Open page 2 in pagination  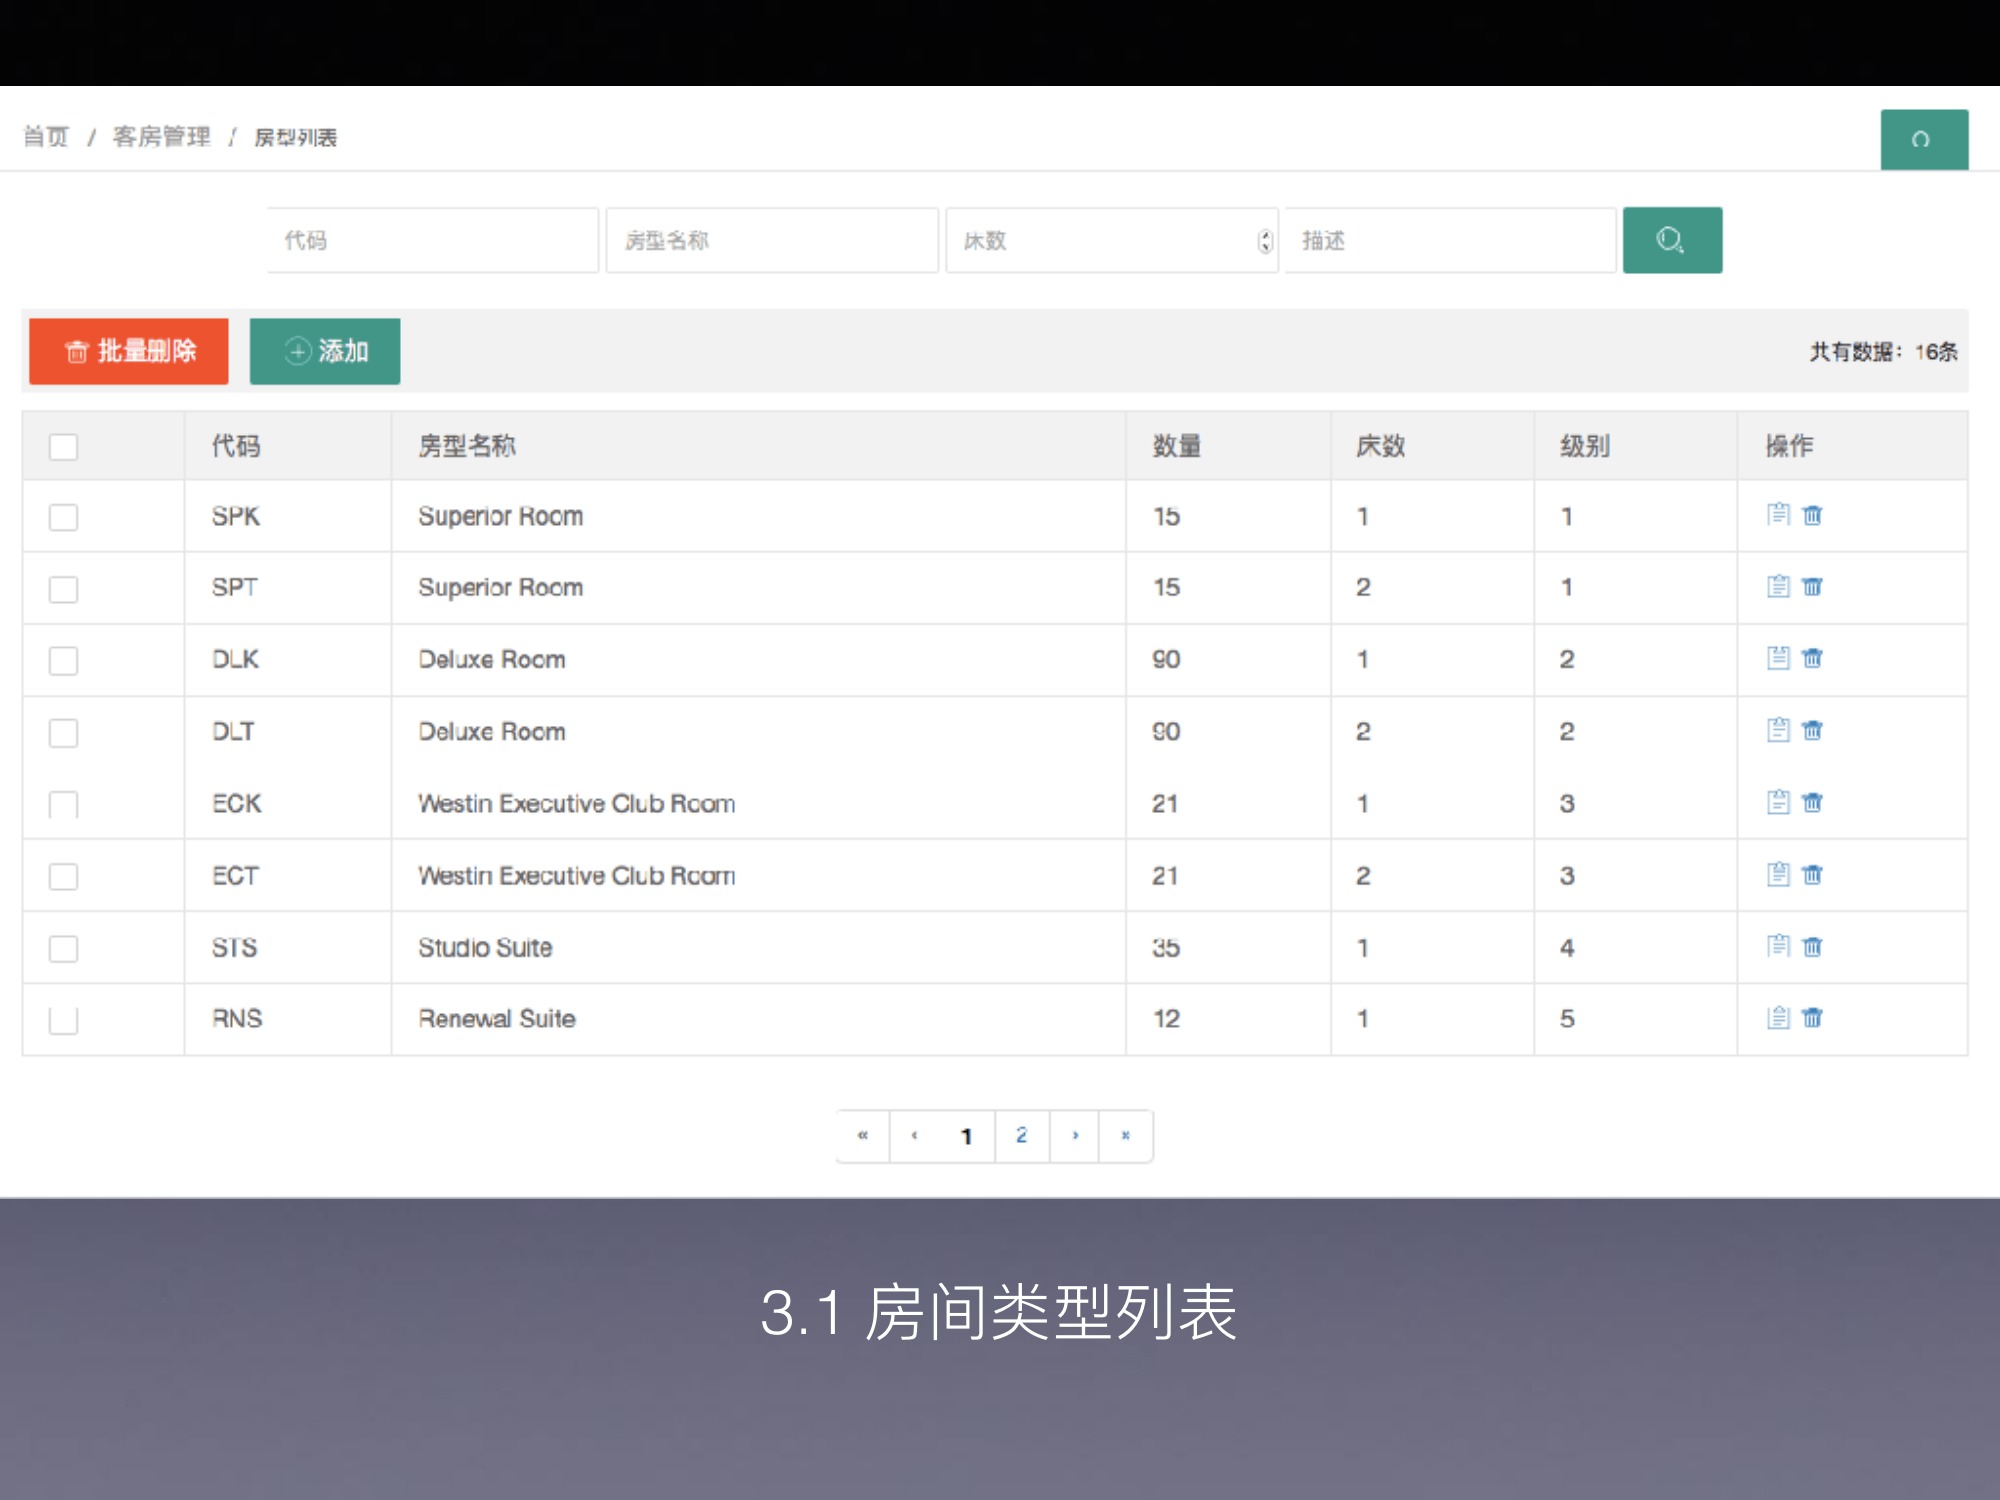(x=1021, y=1135)
